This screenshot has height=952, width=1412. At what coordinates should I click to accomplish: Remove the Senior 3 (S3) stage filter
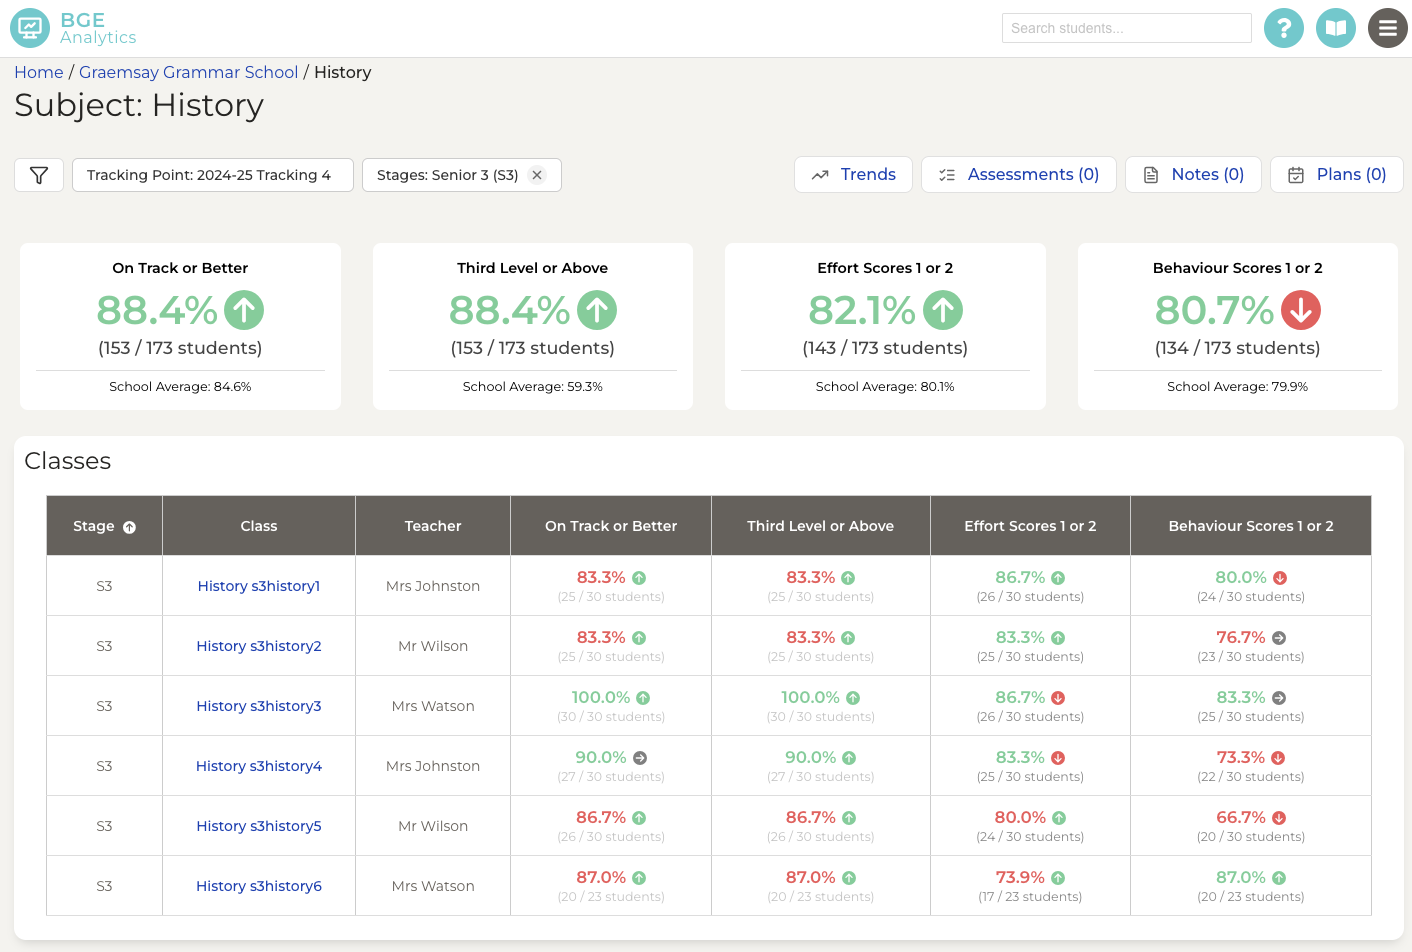[x=537, y=174]
